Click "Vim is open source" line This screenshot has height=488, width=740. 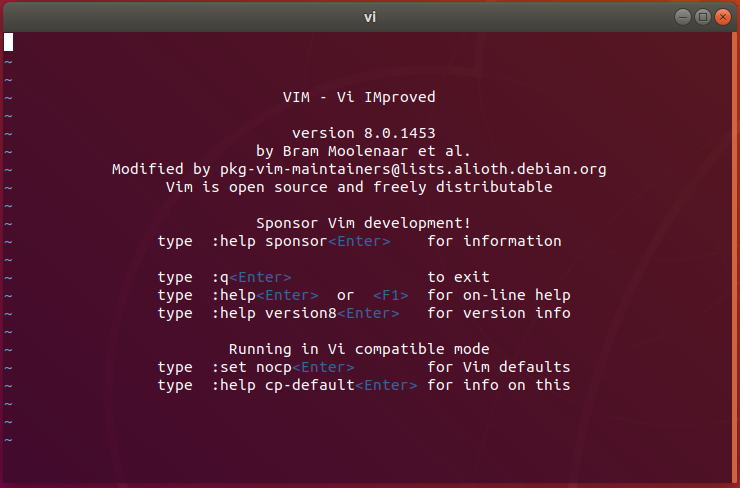(359, 187)
